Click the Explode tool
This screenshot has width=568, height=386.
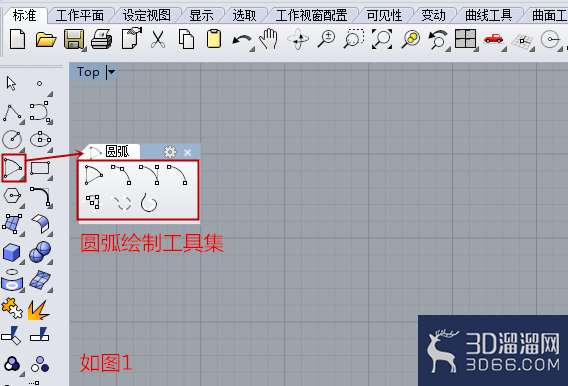(x=39, y=310)
